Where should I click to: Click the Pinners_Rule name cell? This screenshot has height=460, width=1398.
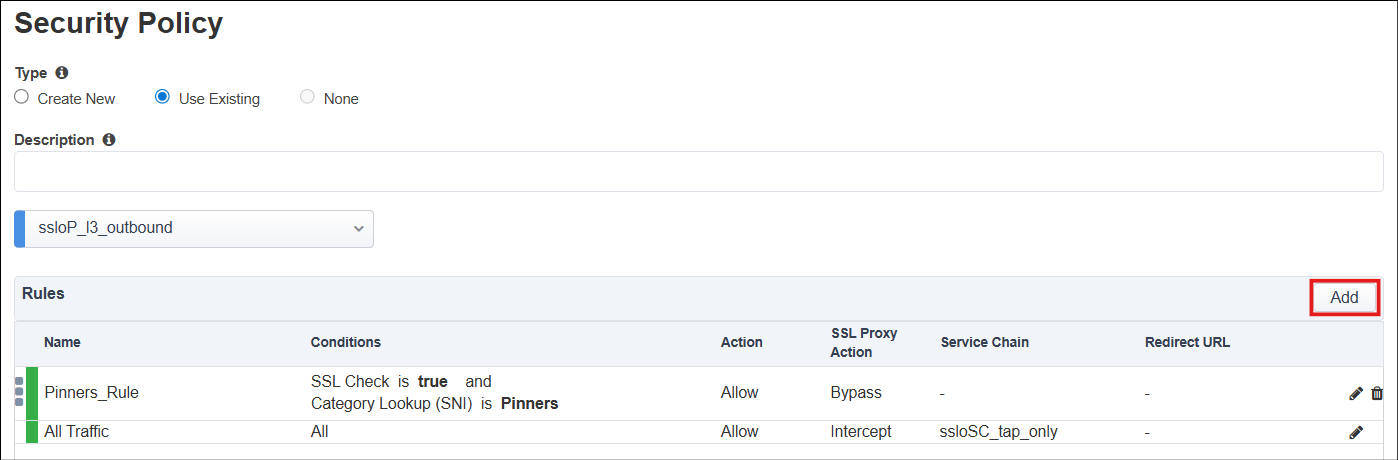pyautogui.click(x=92, y=393)
